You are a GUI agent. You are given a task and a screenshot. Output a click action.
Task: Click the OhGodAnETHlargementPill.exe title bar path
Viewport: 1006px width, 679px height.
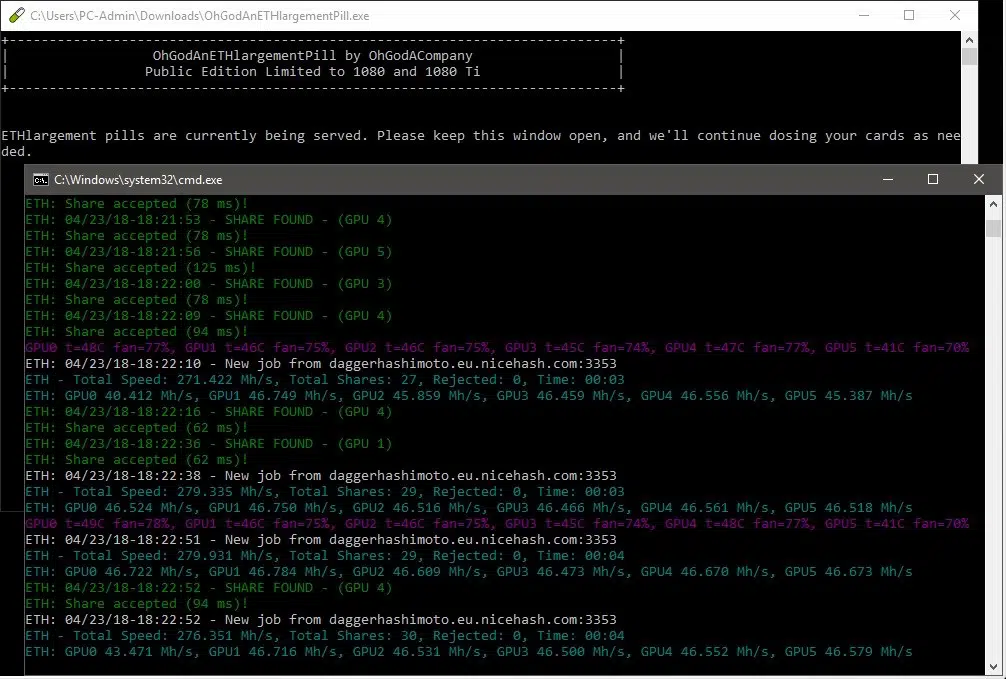(x=200, y=16)
